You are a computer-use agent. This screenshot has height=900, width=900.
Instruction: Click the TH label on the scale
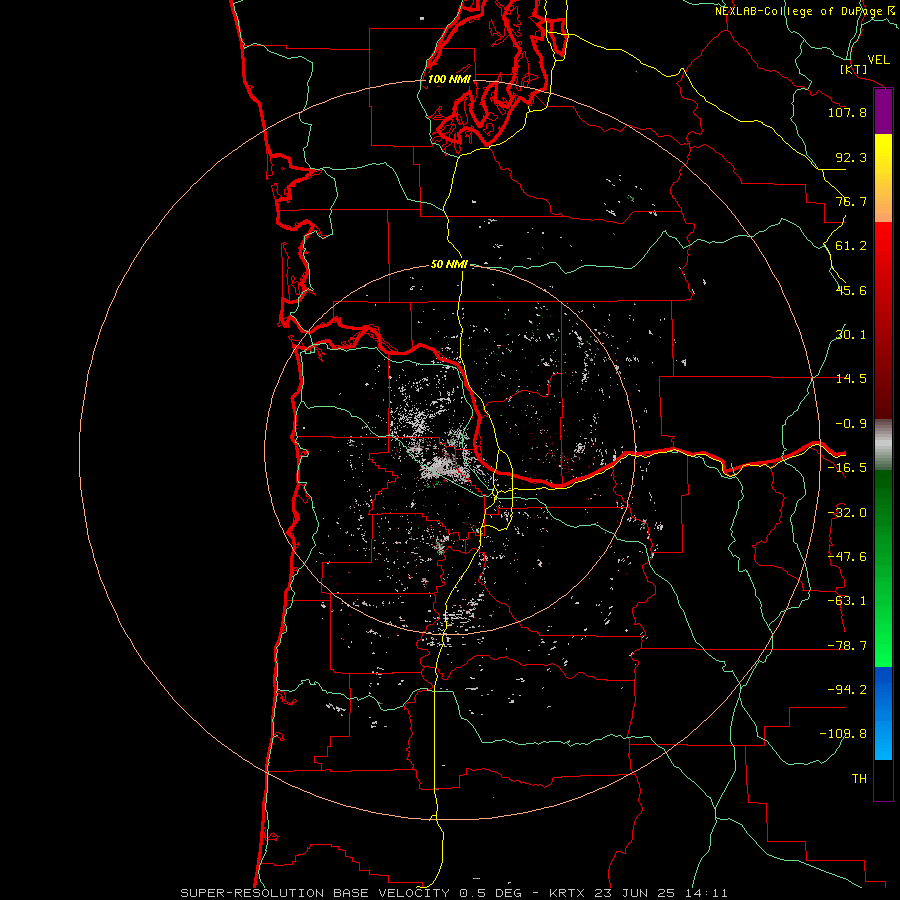tap(859, 778)
